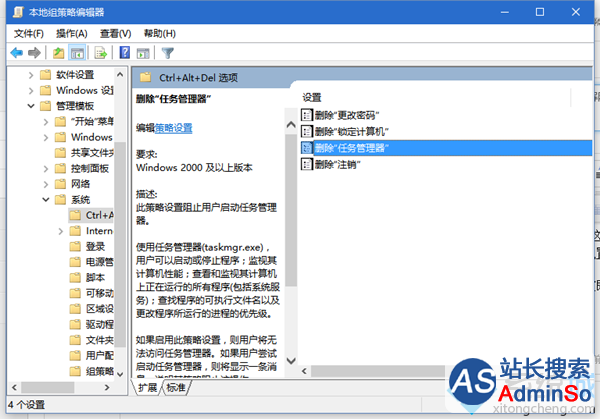This screenshot has height=419, width=600.
Task: Expand the Windows 组件 tree node
Action: [x=46, y=137]
